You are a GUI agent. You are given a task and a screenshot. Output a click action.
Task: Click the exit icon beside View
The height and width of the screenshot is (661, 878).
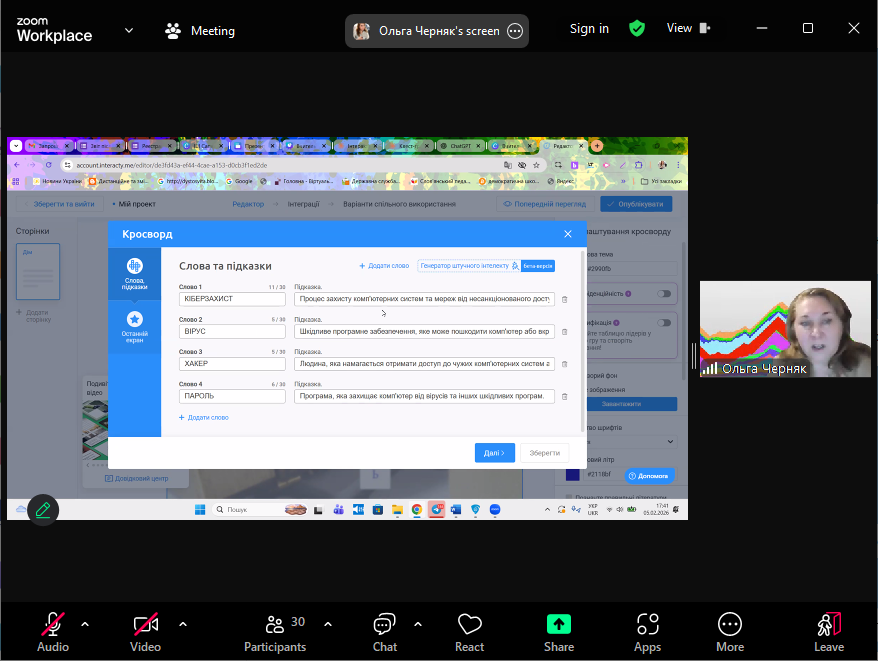[x=708, y=29]
